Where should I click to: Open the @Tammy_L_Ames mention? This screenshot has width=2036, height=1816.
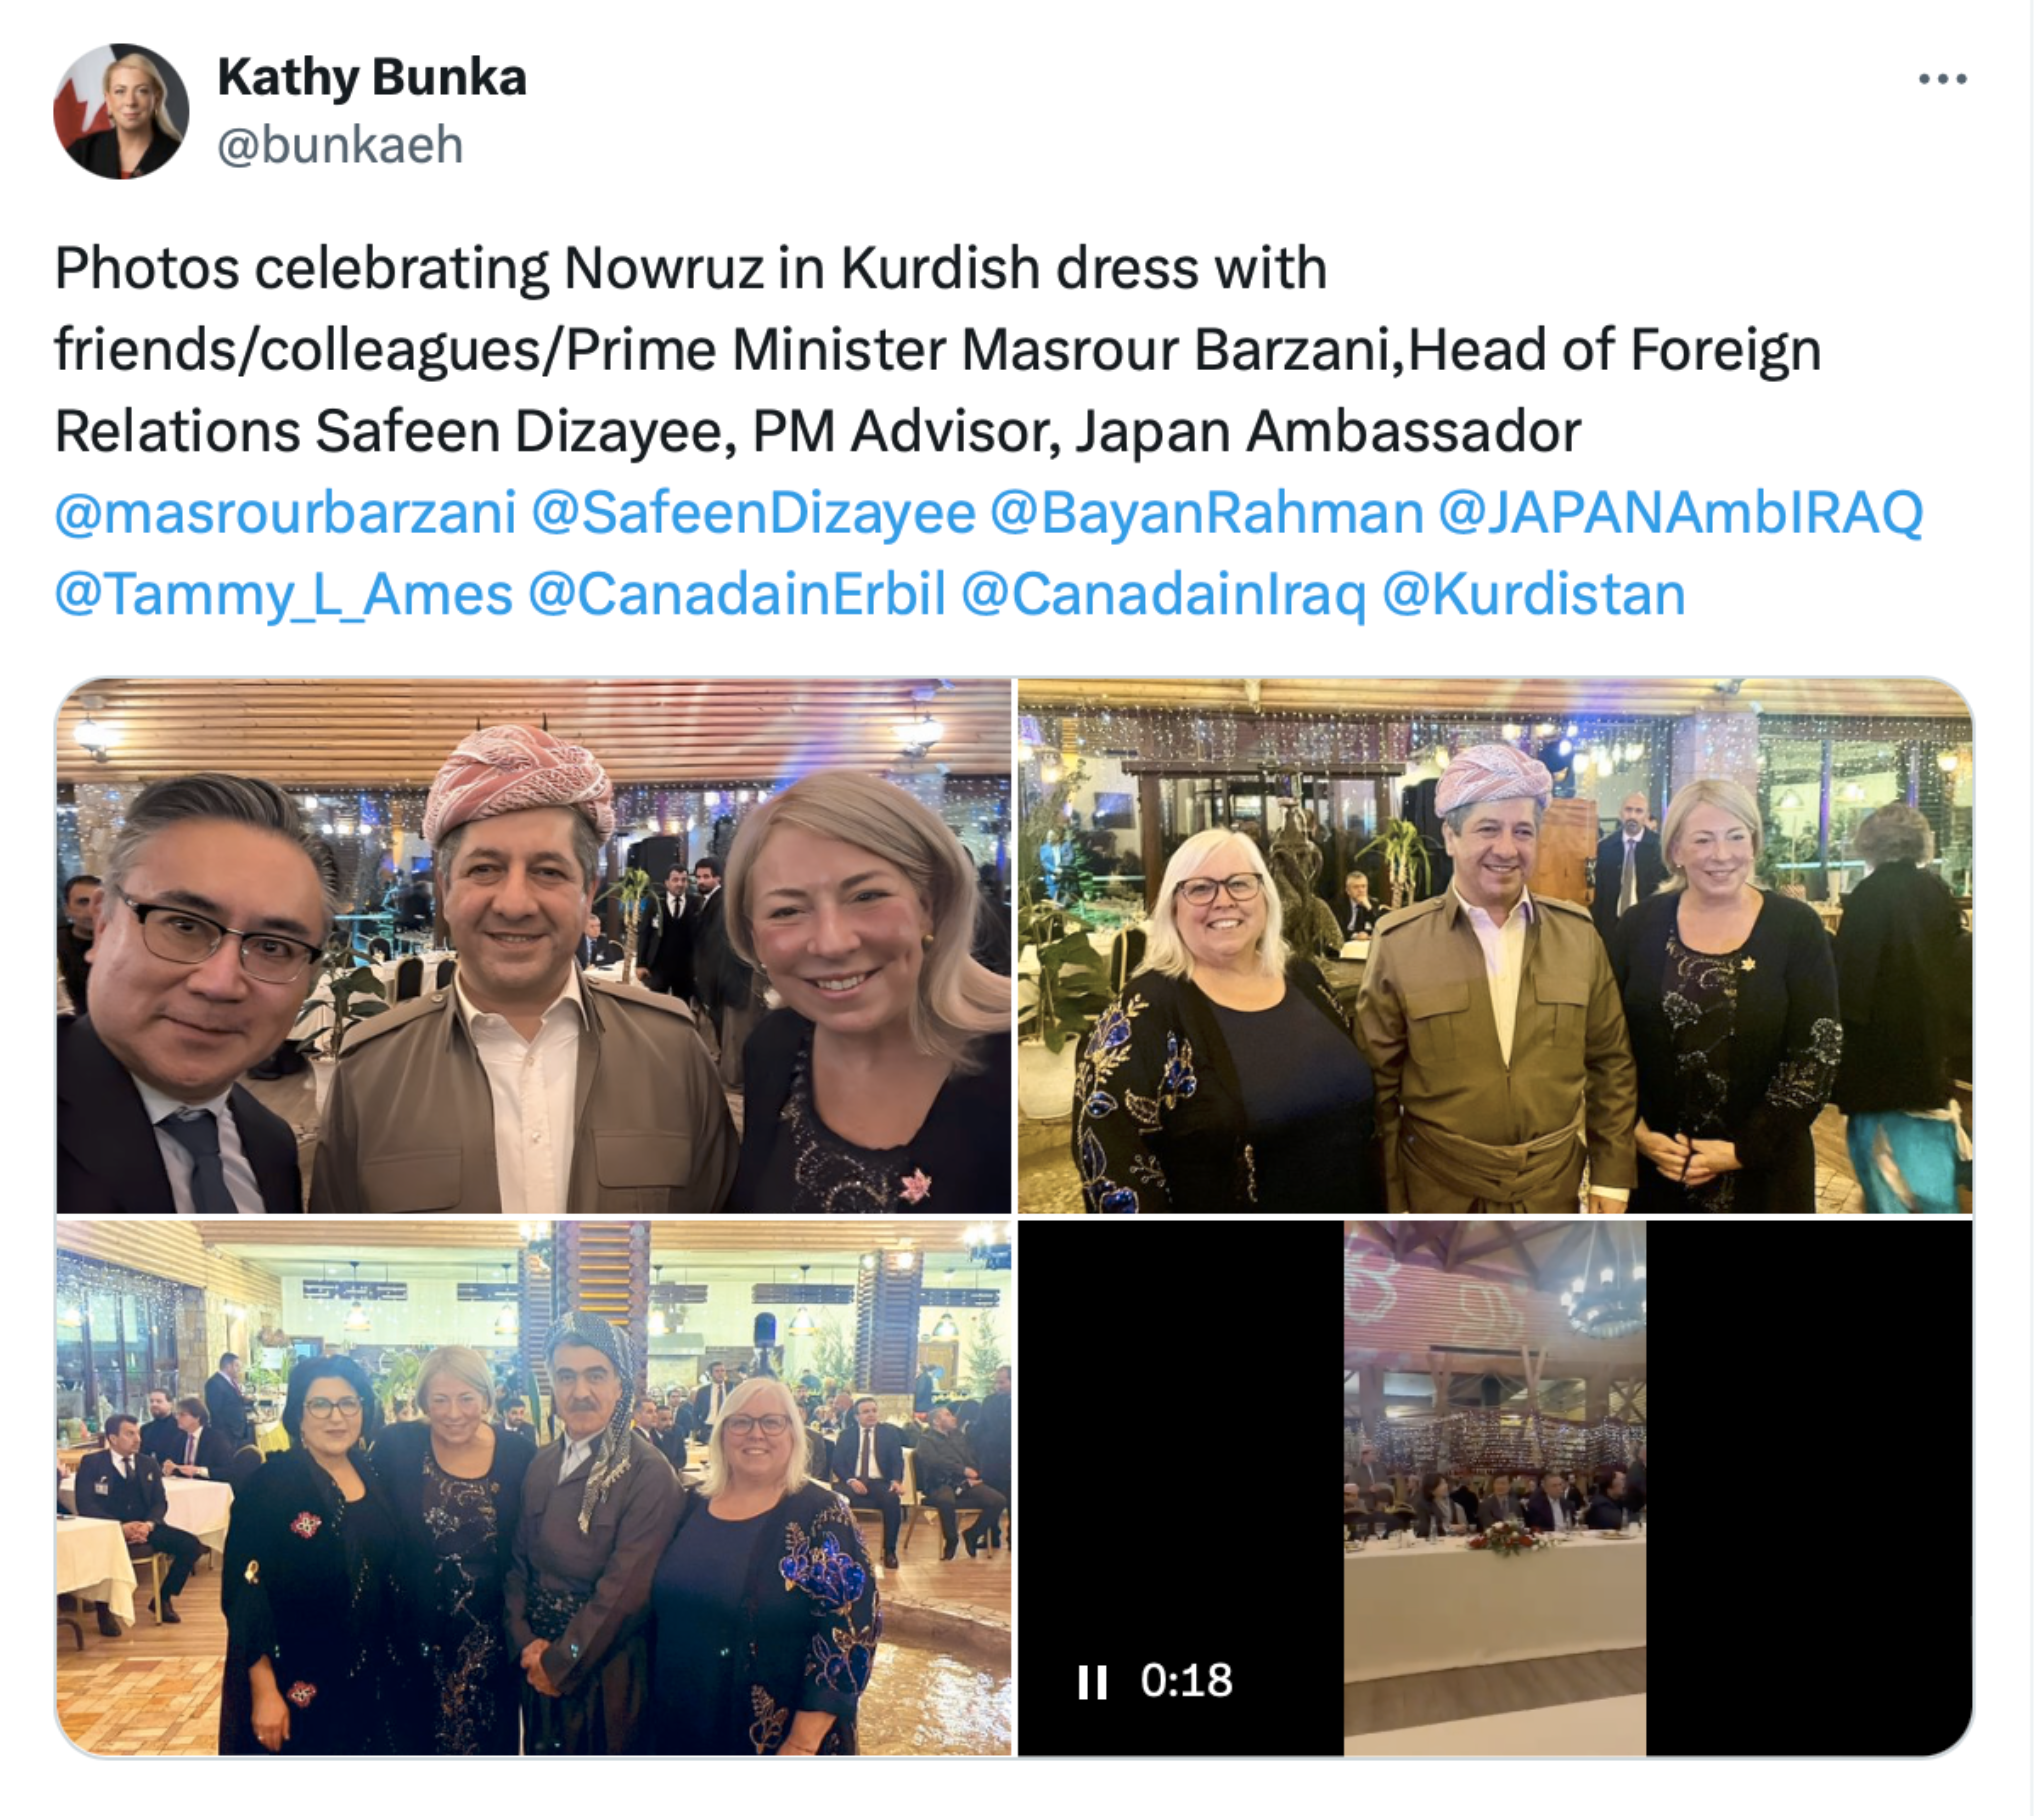coord(283,595)
